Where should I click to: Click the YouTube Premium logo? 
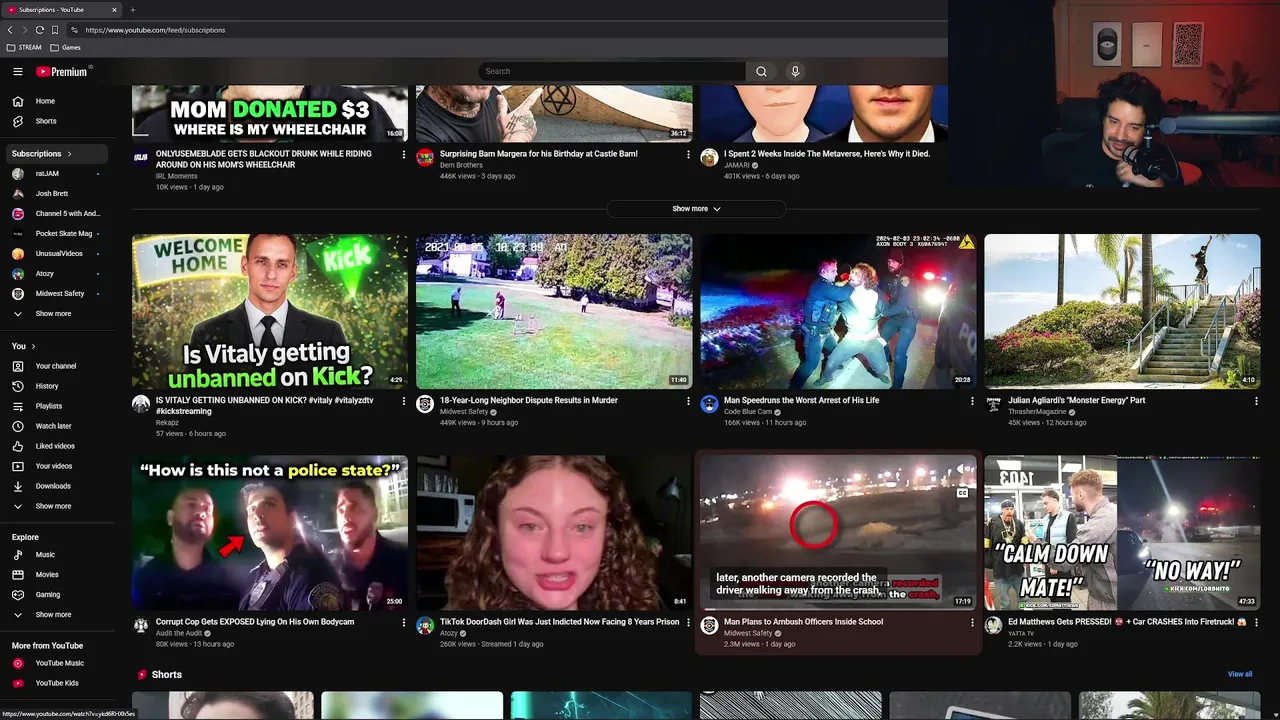pos(63,71)
